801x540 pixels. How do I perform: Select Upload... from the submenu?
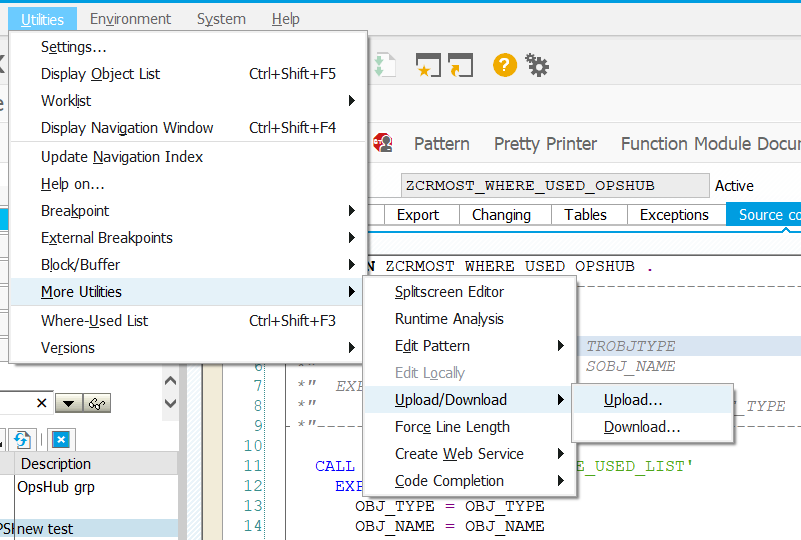632,400
